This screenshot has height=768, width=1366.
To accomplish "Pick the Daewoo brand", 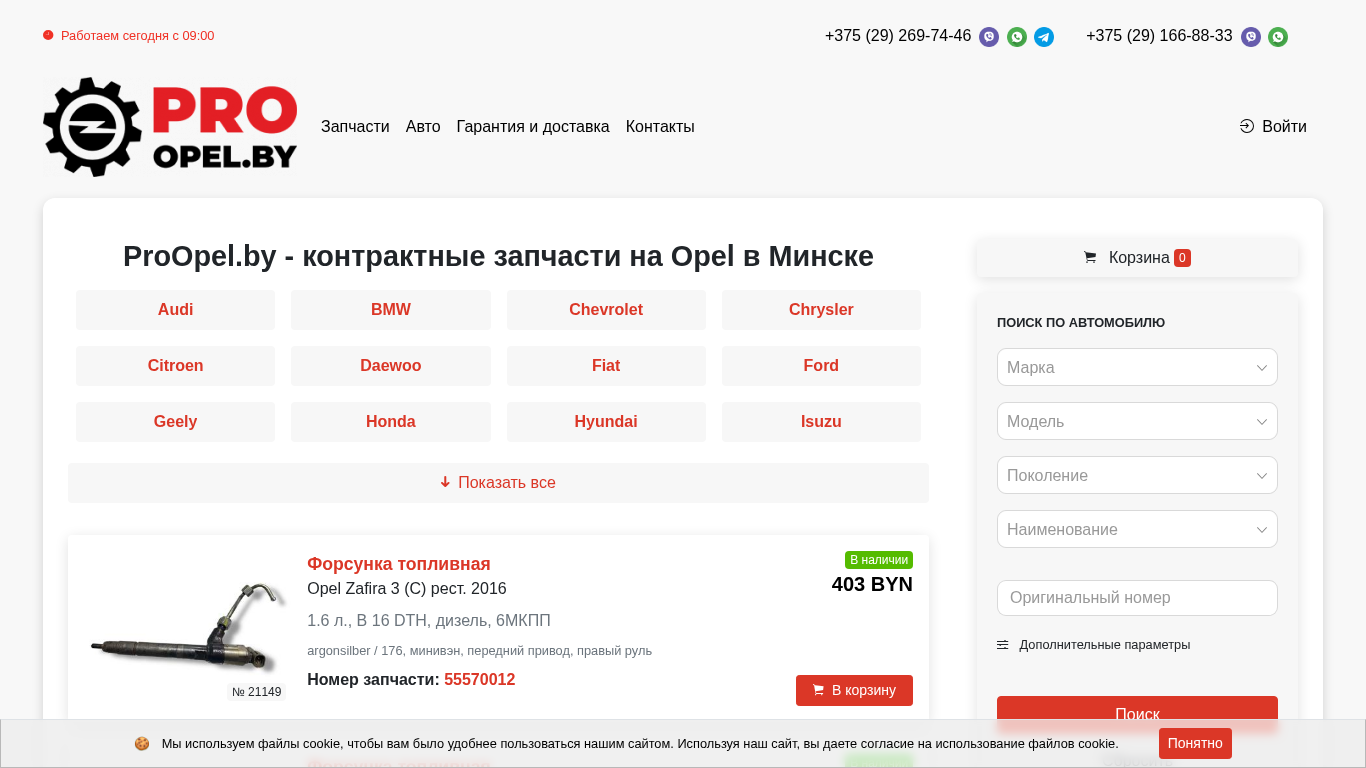I will pyautogui.click(x=391, y=366).
